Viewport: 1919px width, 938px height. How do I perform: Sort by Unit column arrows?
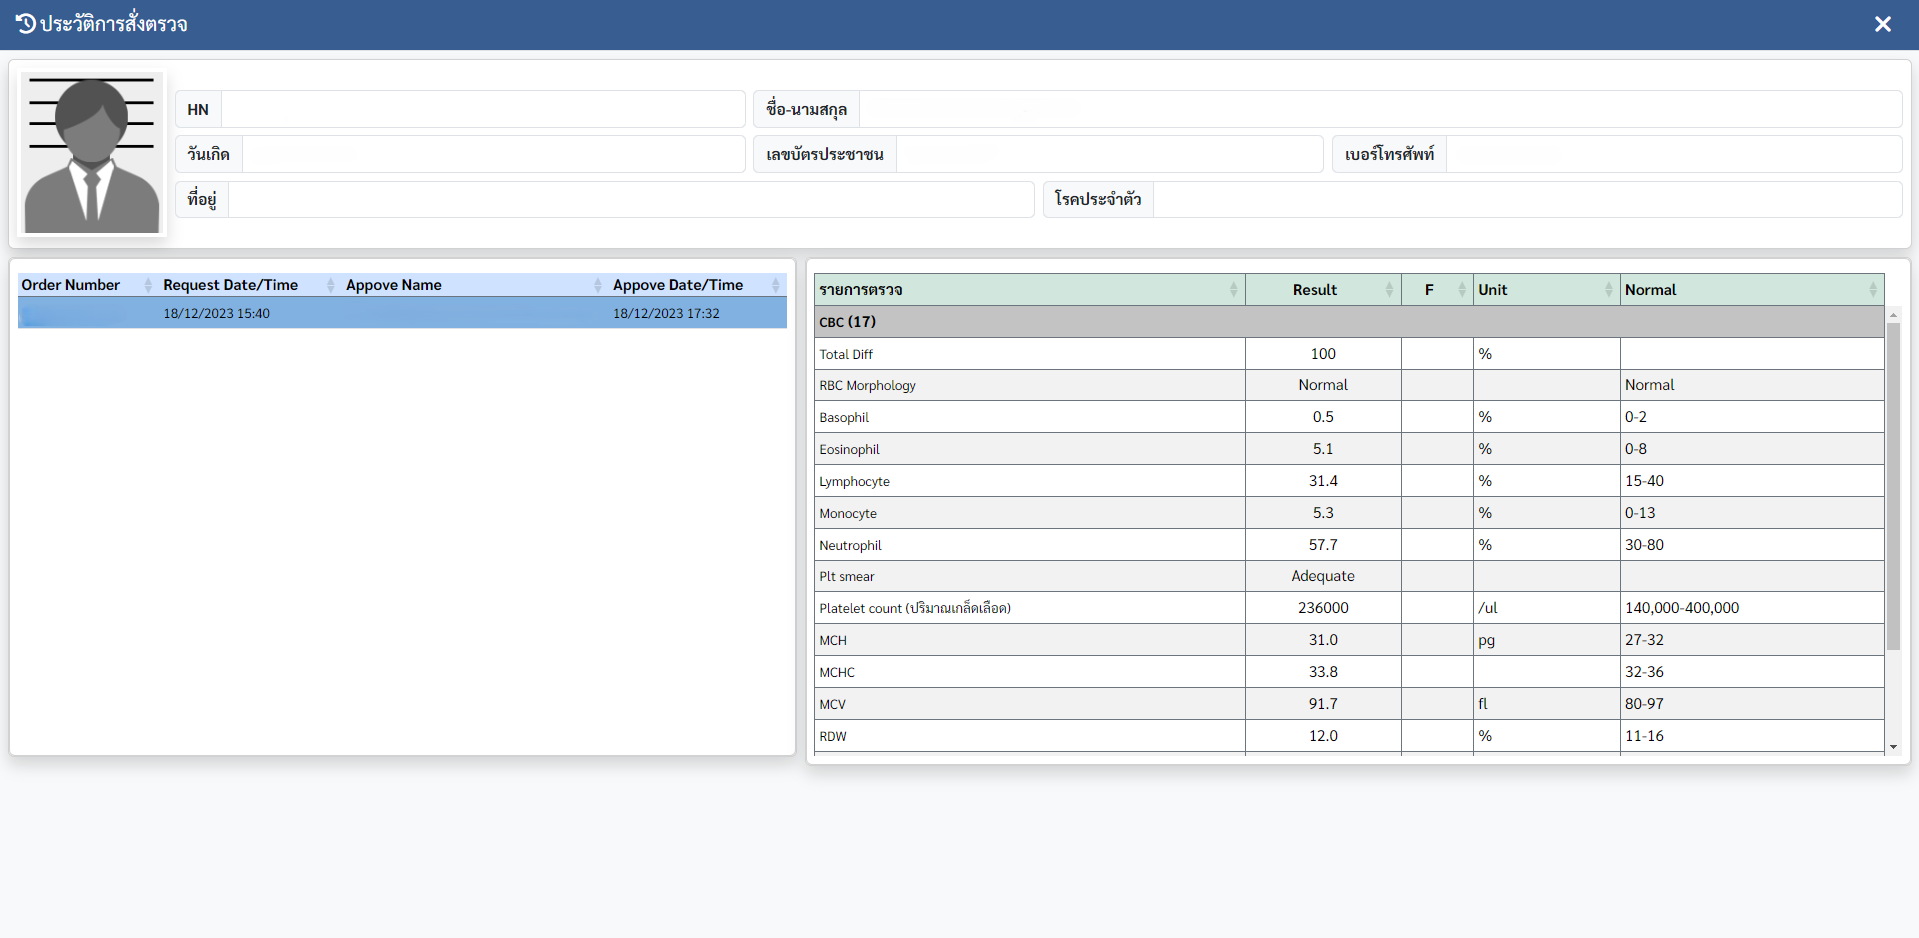[1608, 290]
